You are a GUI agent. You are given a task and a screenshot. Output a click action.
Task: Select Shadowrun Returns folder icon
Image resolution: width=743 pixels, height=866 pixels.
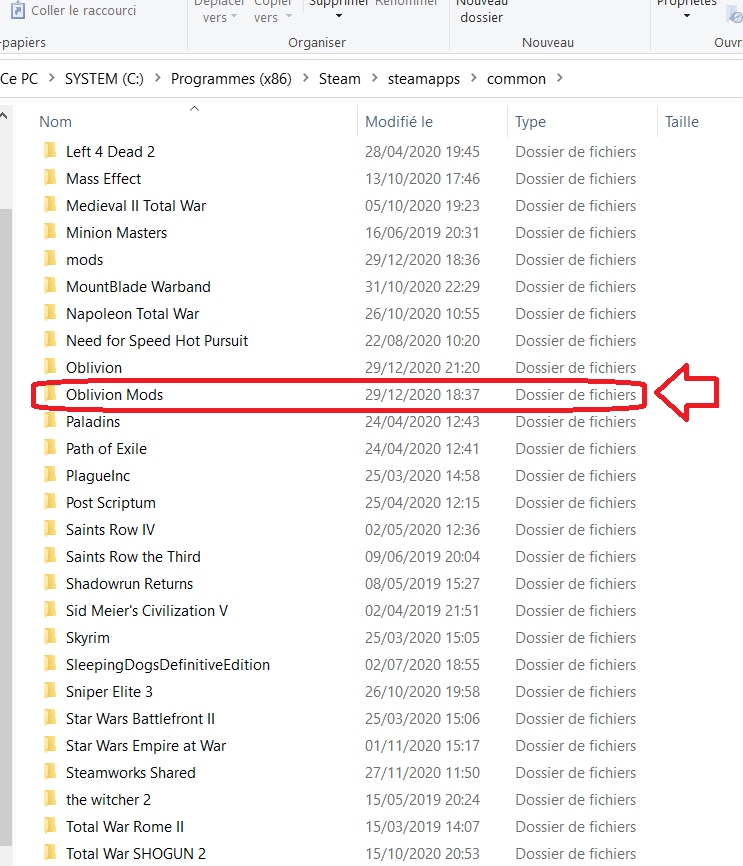click(50, 584)
